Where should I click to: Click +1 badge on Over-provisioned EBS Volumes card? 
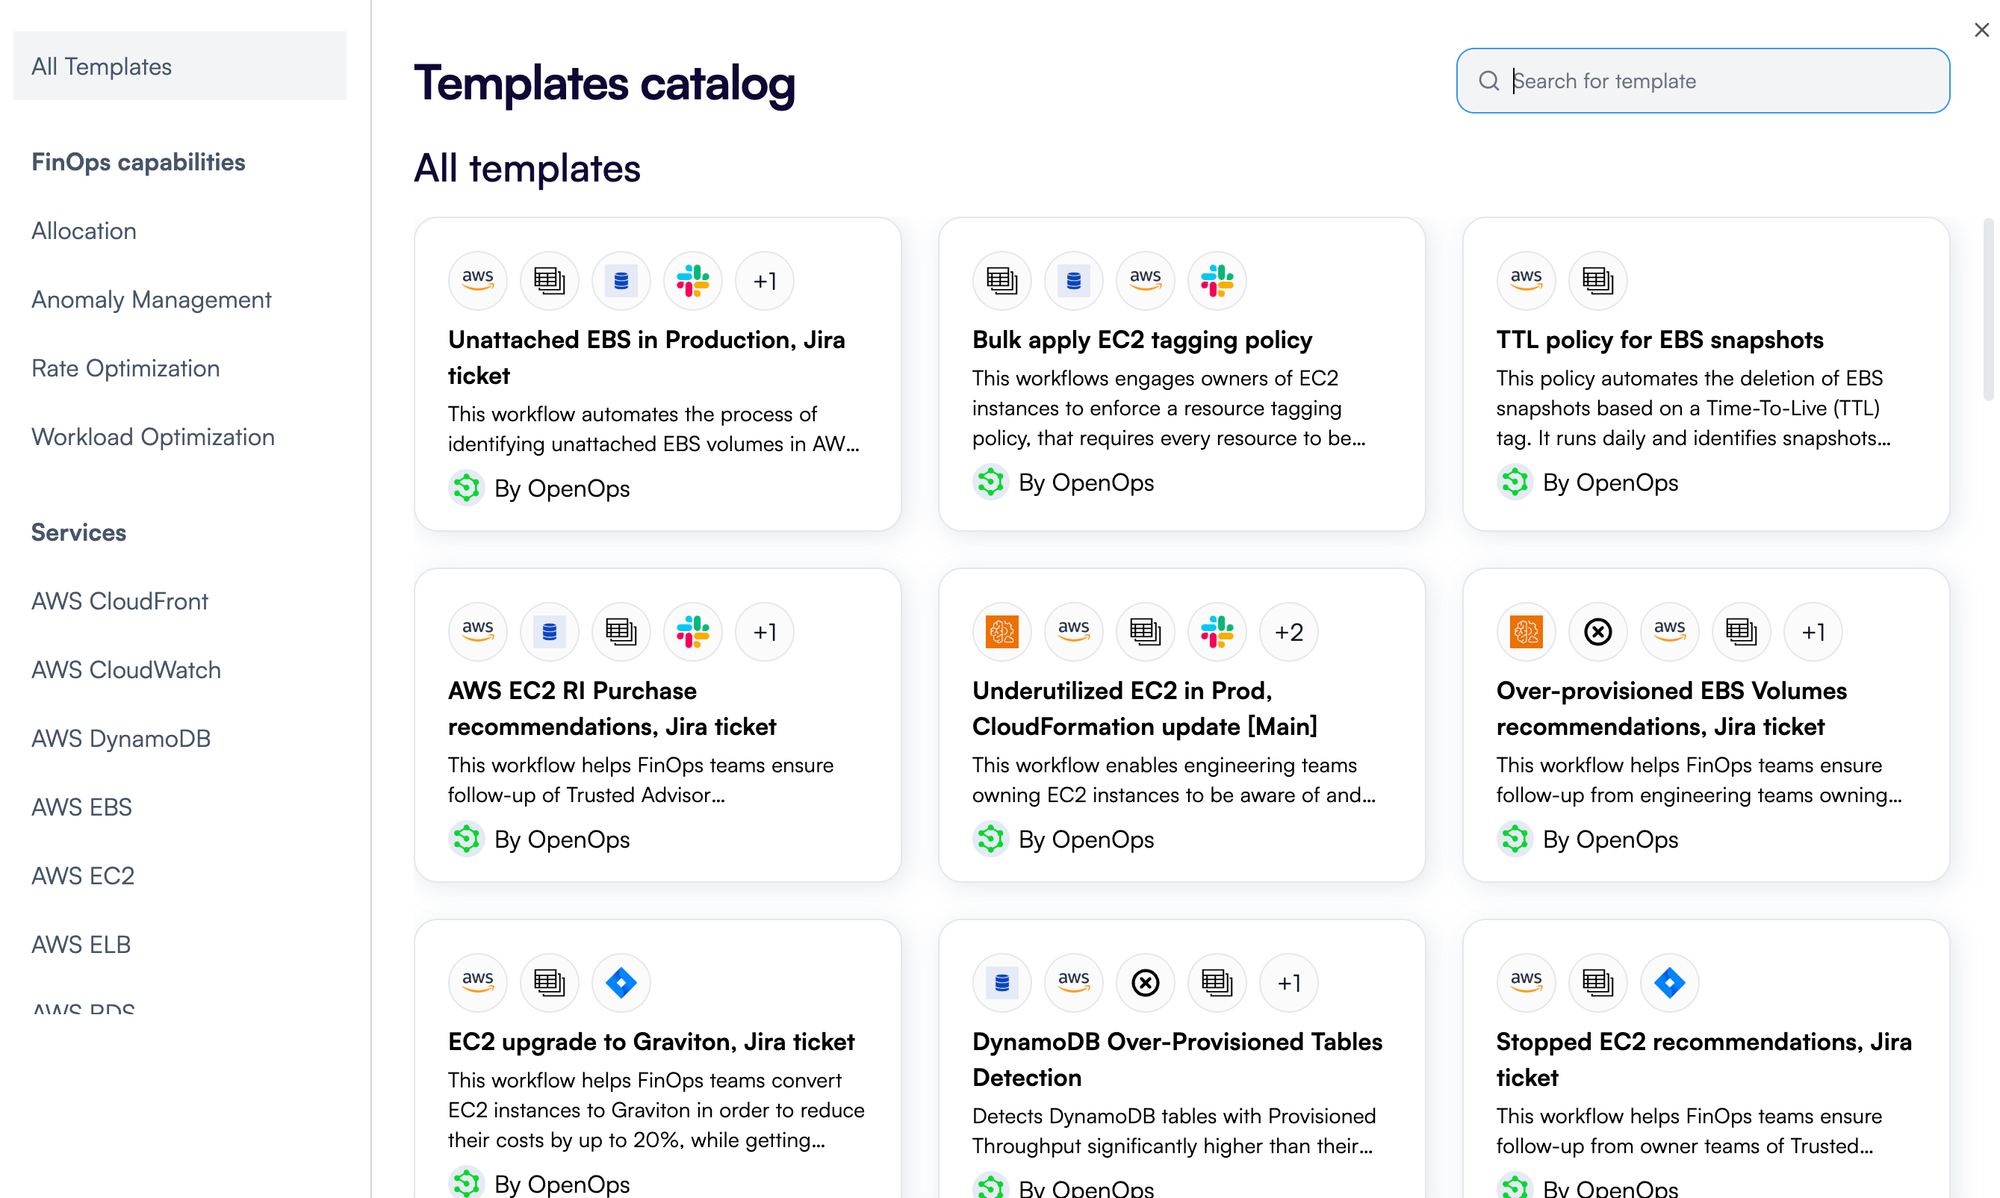click(x=1813, y=631)
